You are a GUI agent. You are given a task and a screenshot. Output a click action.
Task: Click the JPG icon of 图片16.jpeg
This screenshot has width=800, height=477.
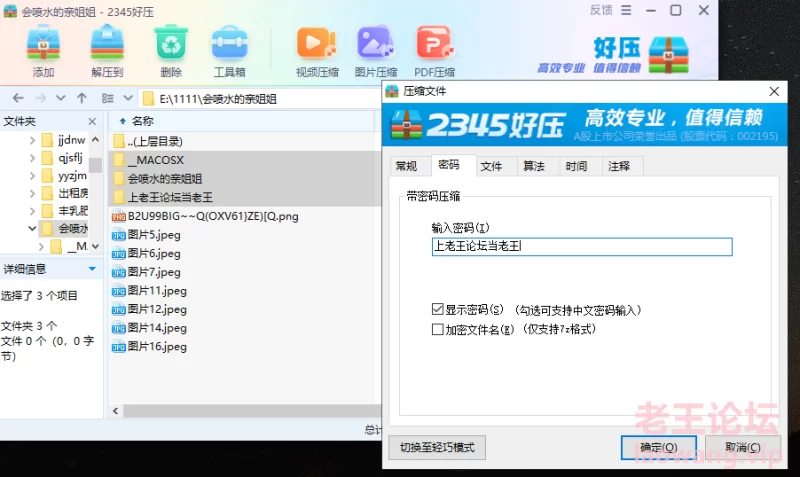[x=119, y=347]
